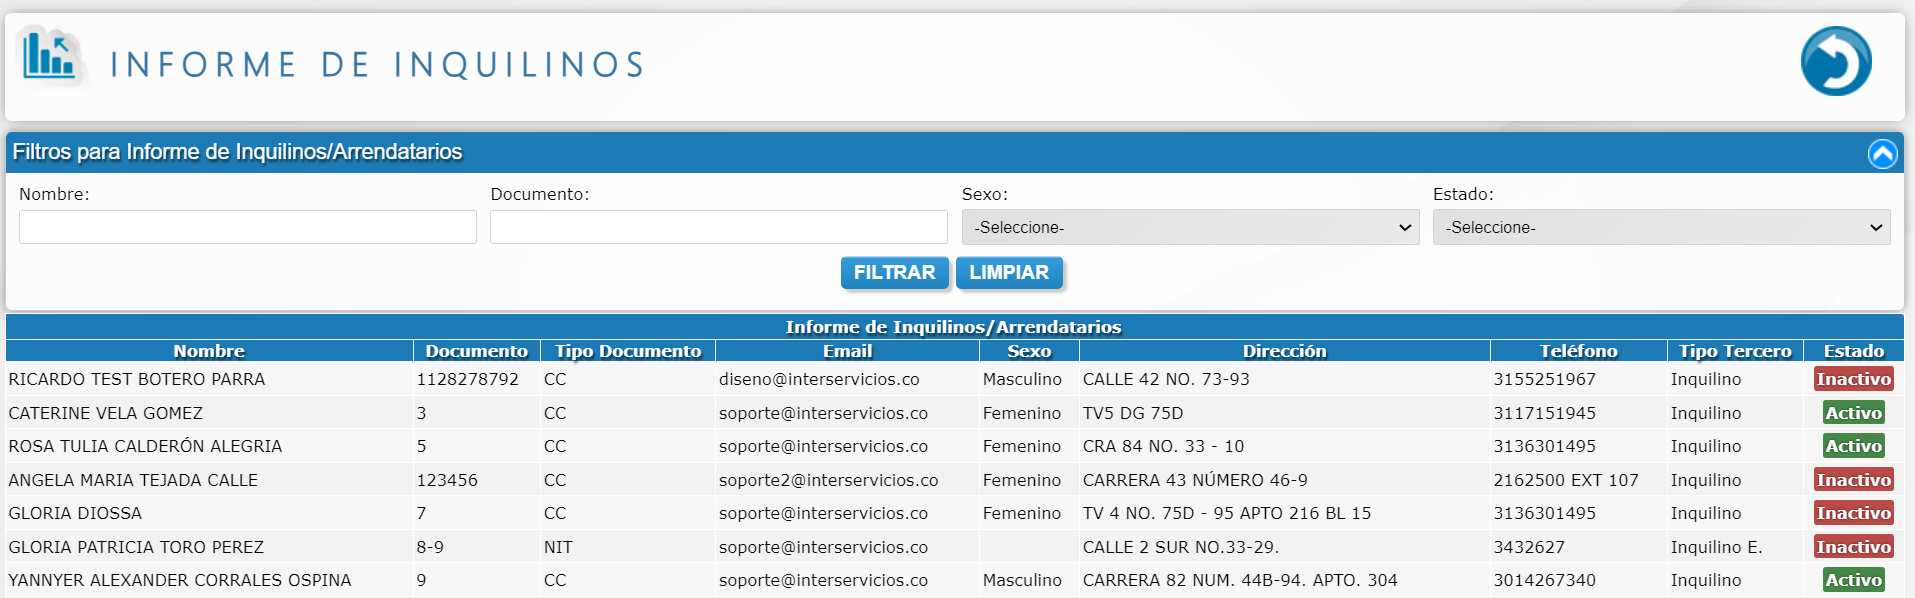Toggle Inactivo status for Gloria Patricia Toro

click(x=1853, y=547)
